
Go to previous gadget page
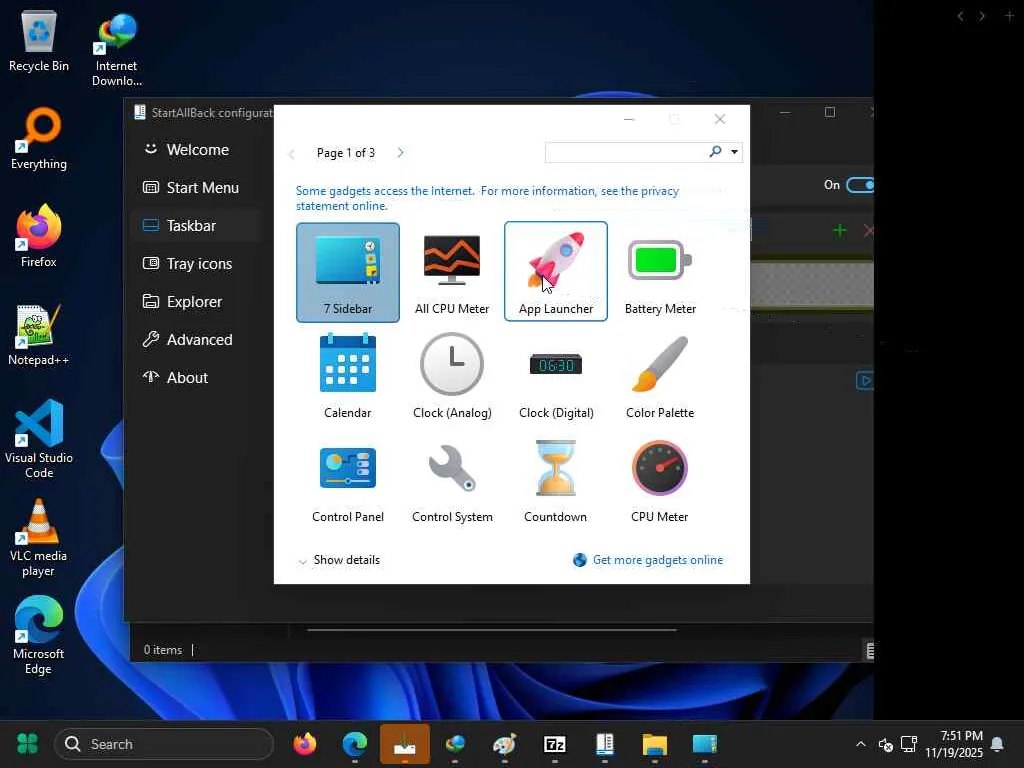click(x=292, y=153)
